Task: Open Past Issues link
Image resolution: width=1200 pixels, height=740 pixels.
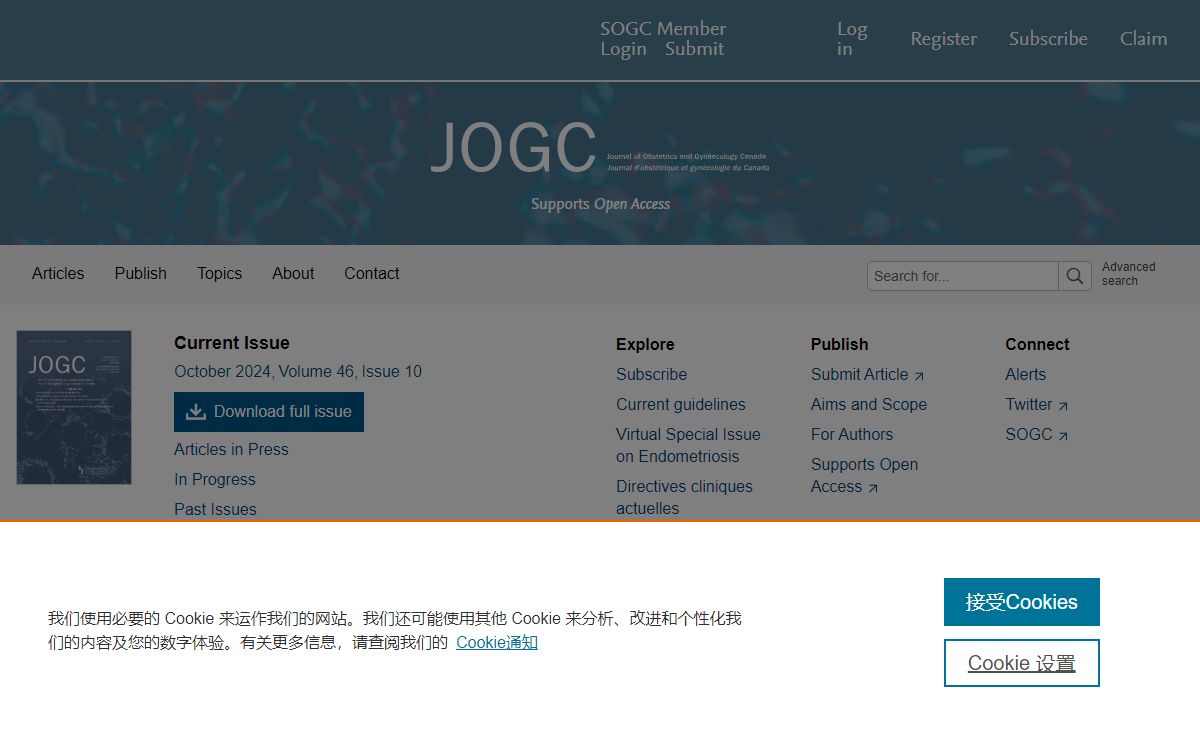Action: point(215,509)
